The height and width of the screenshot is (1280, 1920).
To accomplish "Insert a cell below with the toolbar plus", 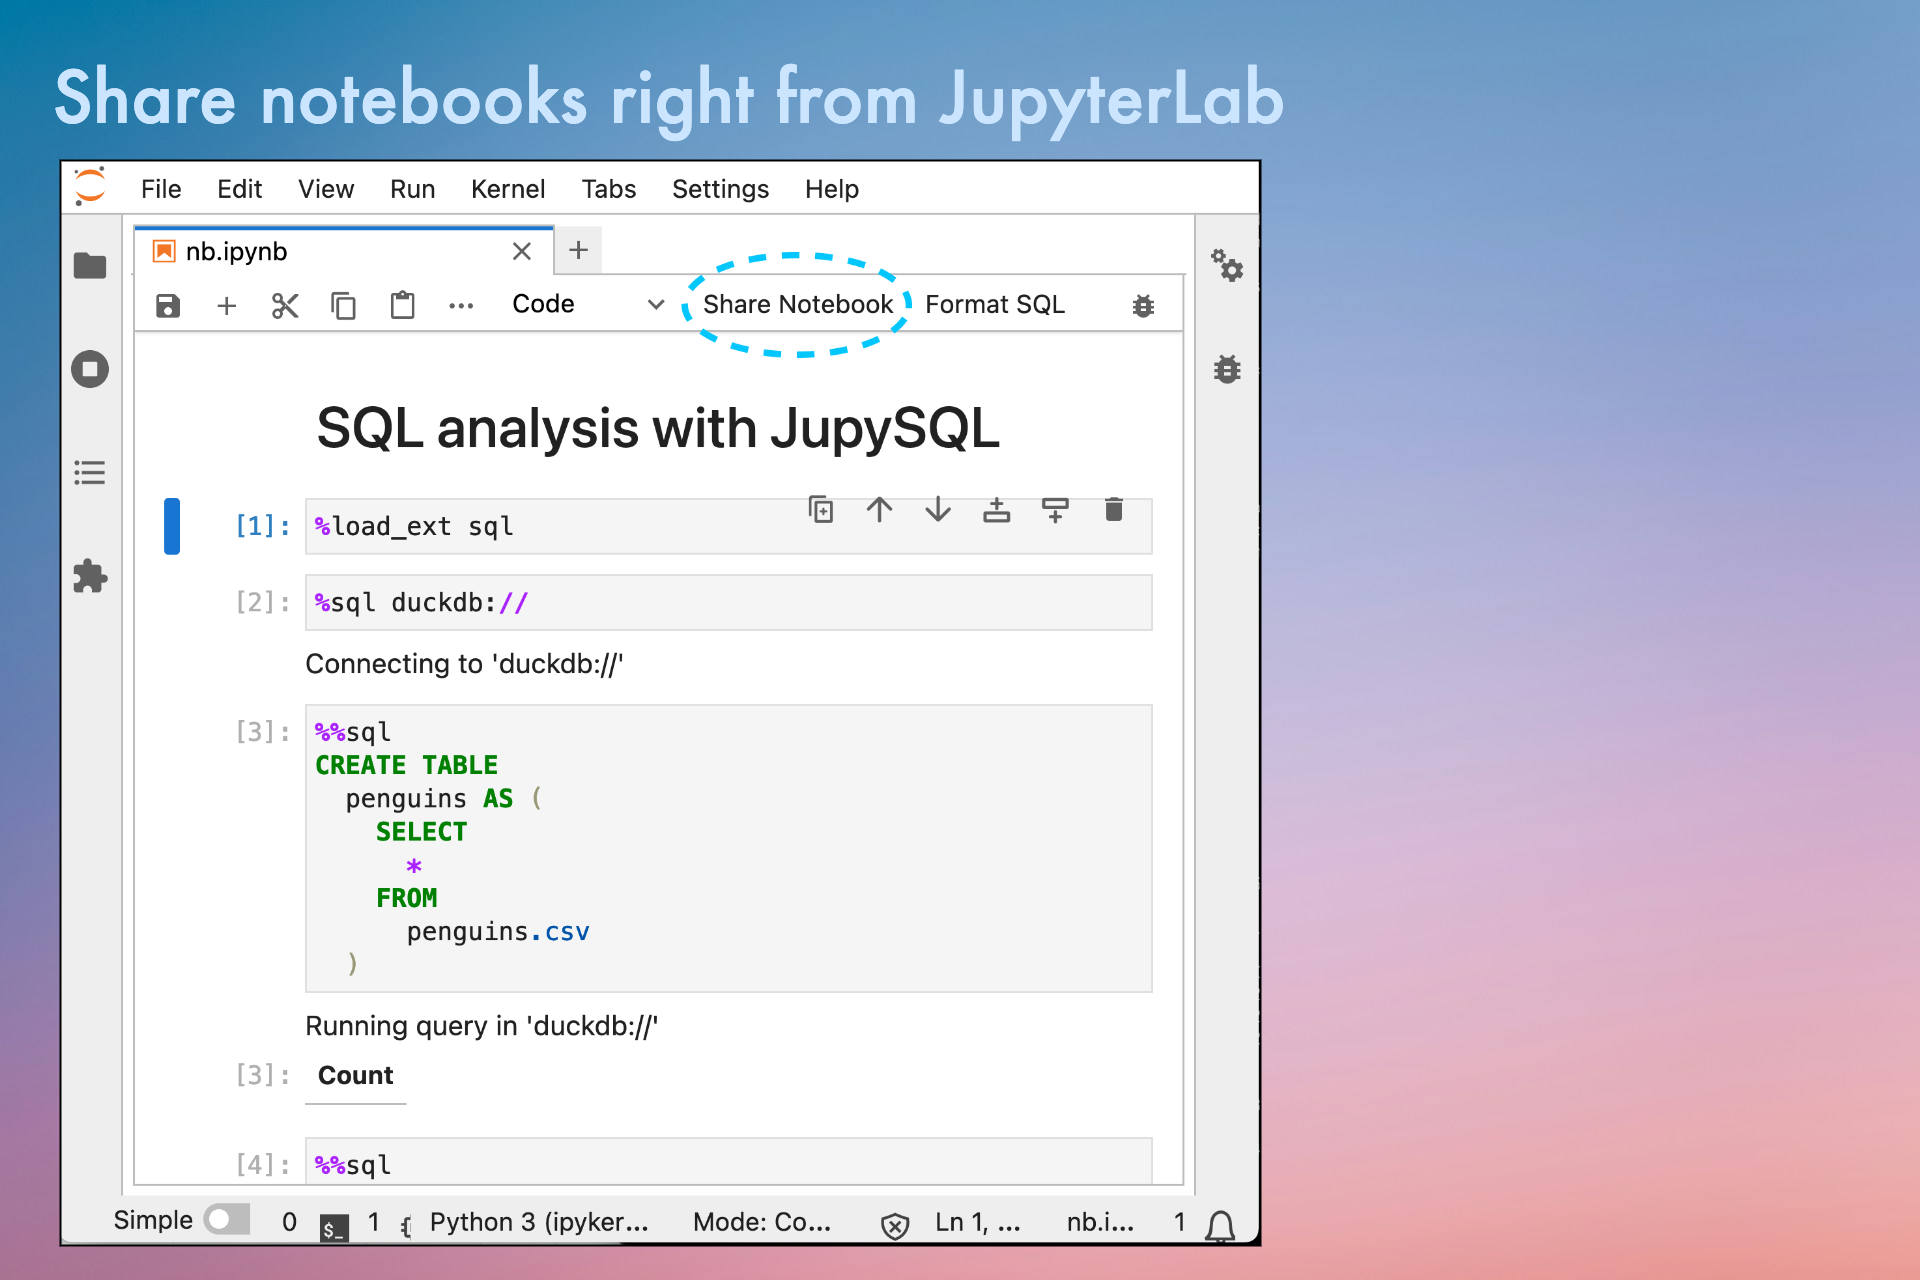I will coord(227,305).
